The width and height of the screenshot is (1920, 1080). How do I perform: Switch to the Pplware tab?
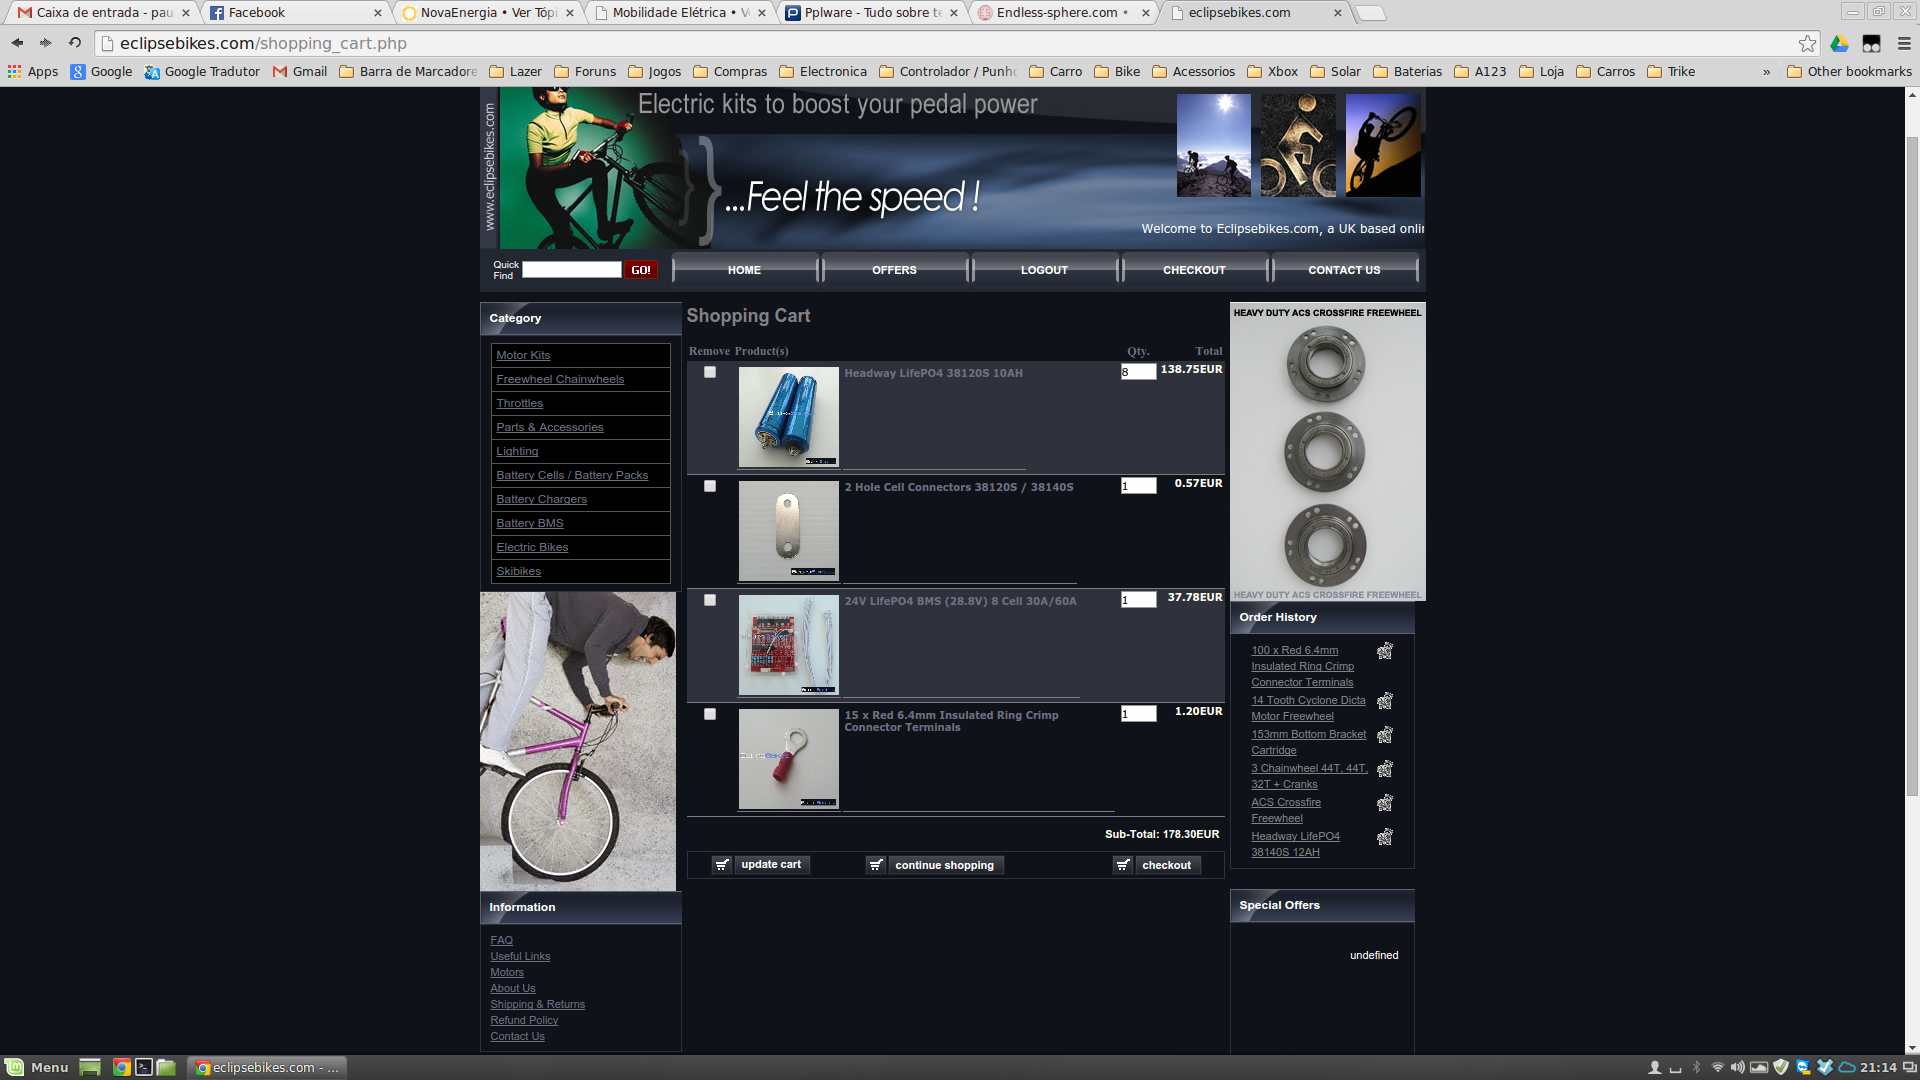[871, 13]
